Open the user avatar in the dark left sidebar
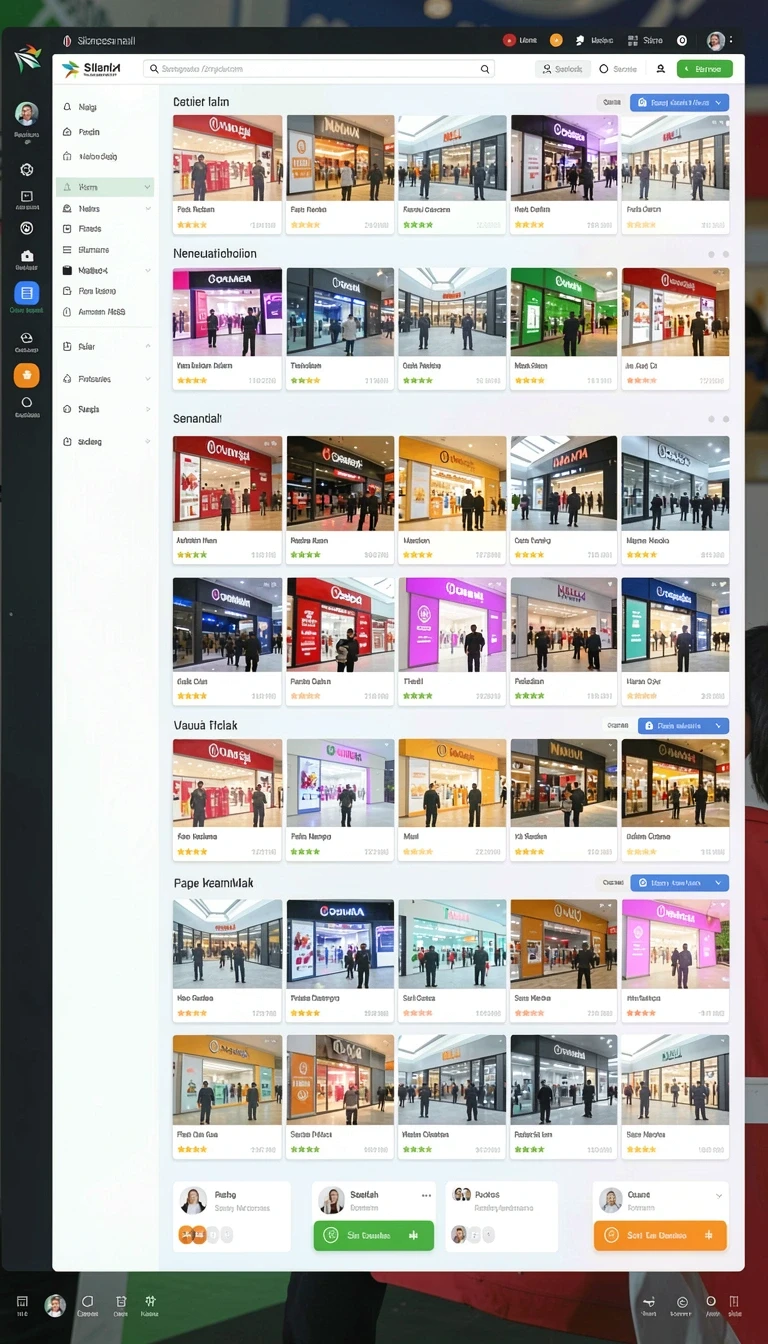 click(x=27, y=113)
